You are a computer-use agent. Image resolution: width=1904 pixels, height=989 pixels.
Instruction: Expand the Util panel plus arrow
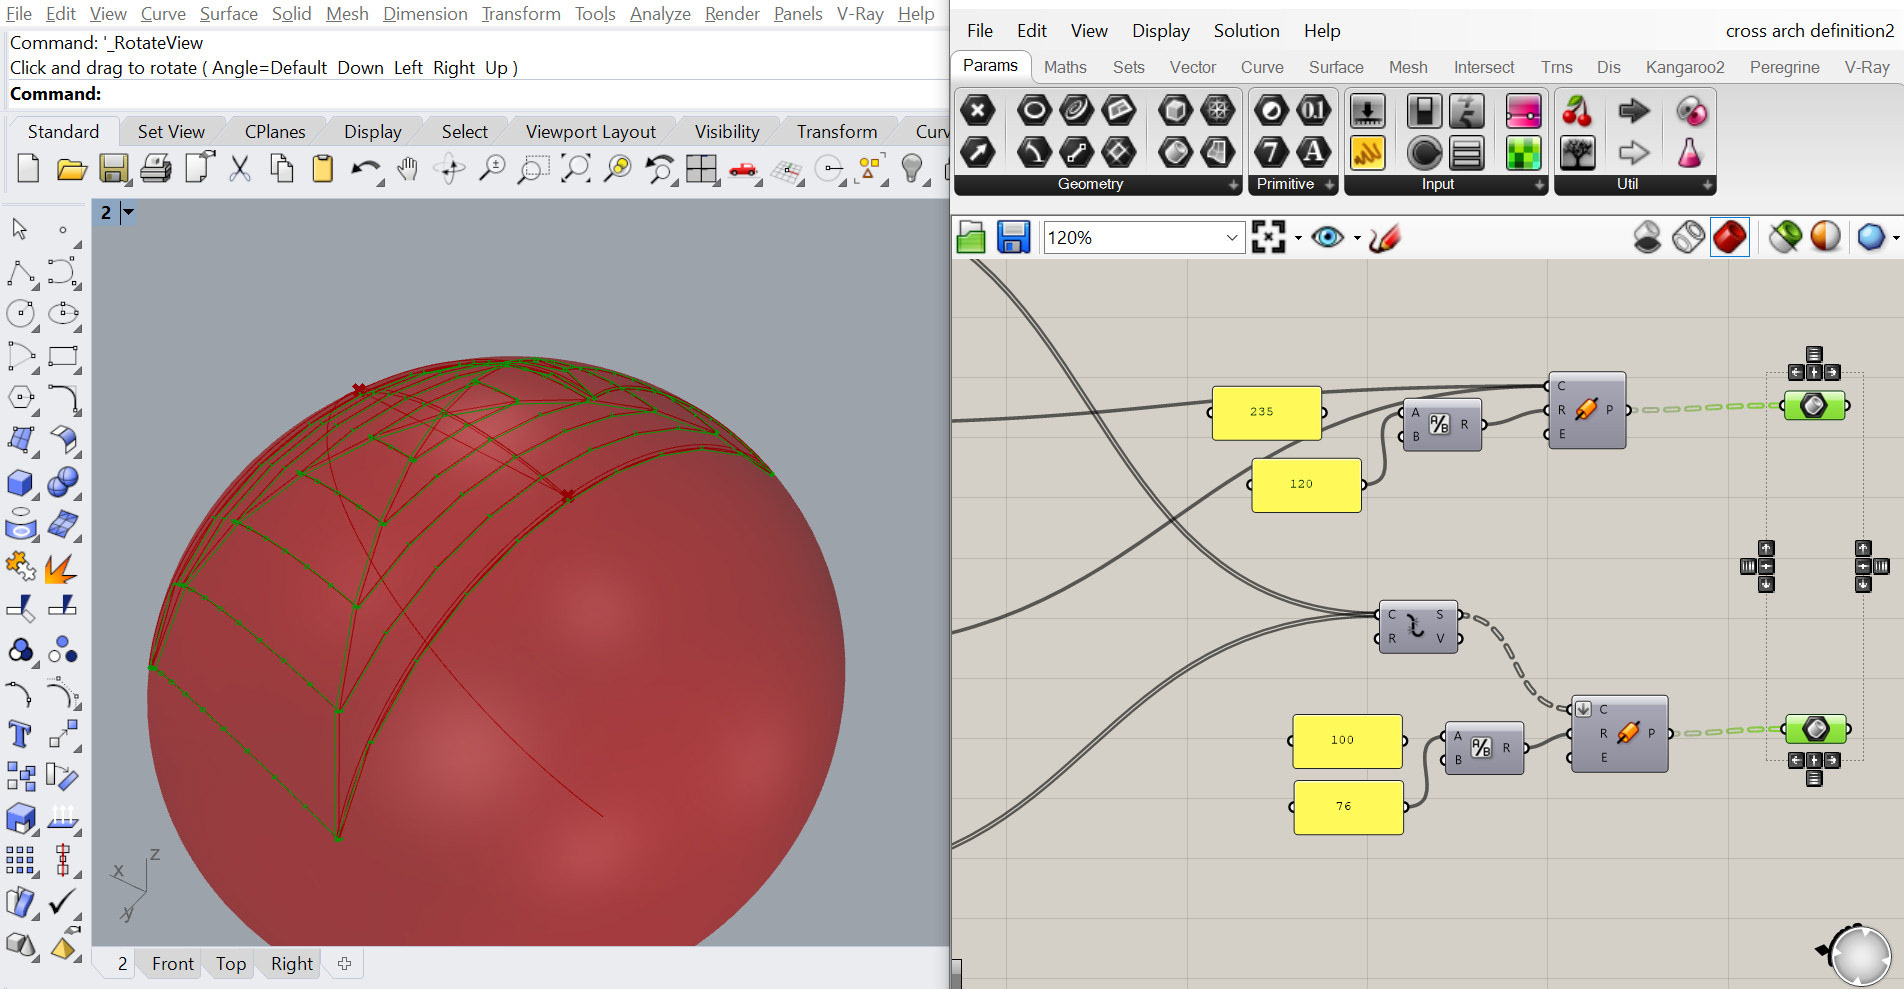(1707, 185)
